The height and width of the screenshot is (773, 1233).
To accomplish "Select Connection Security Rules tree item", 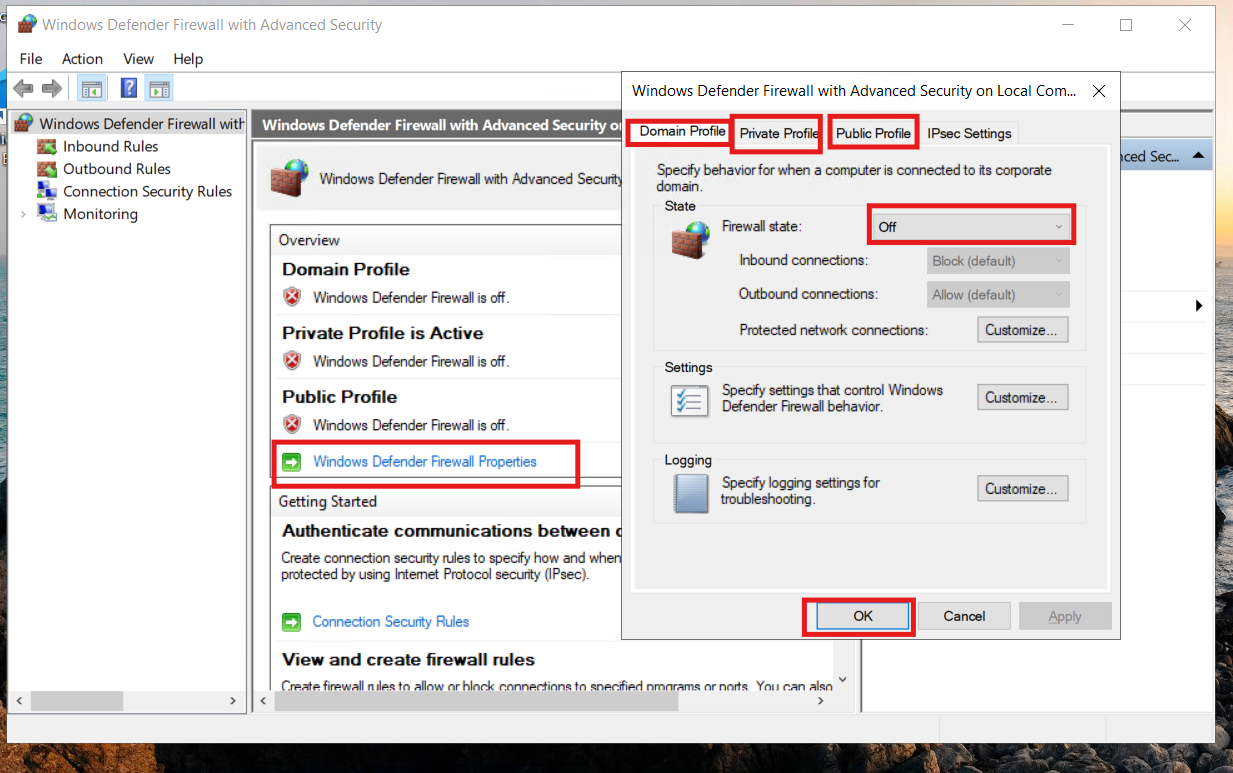I will coord(147,191).
